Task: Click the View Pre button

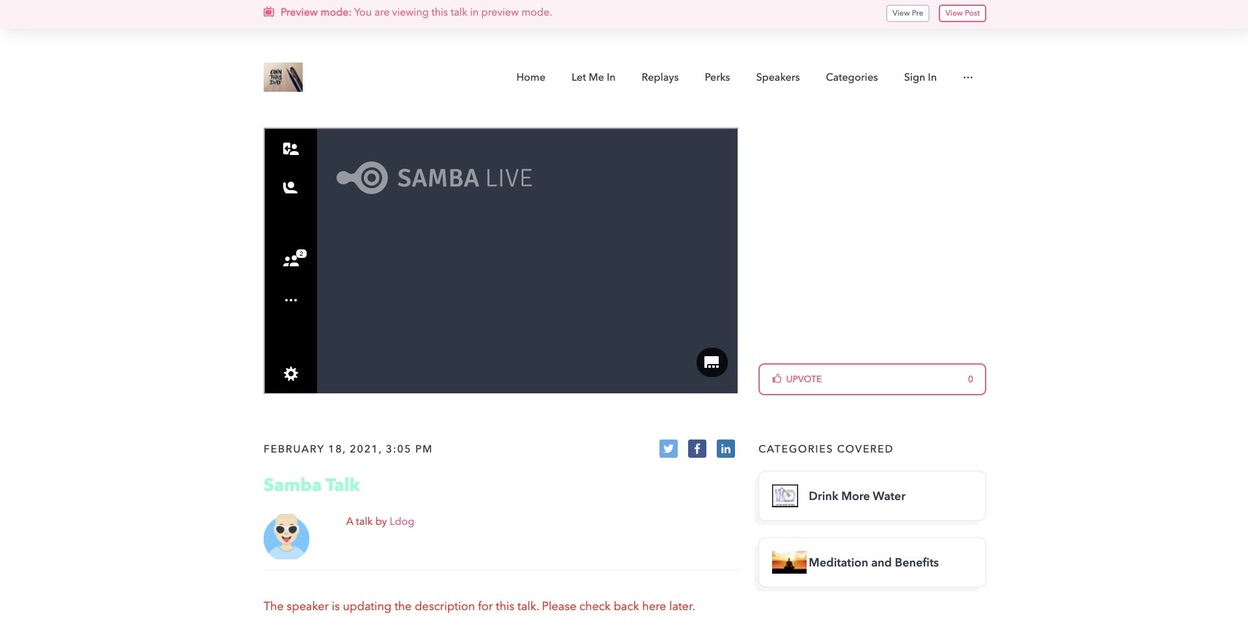Action: (907, 13)
